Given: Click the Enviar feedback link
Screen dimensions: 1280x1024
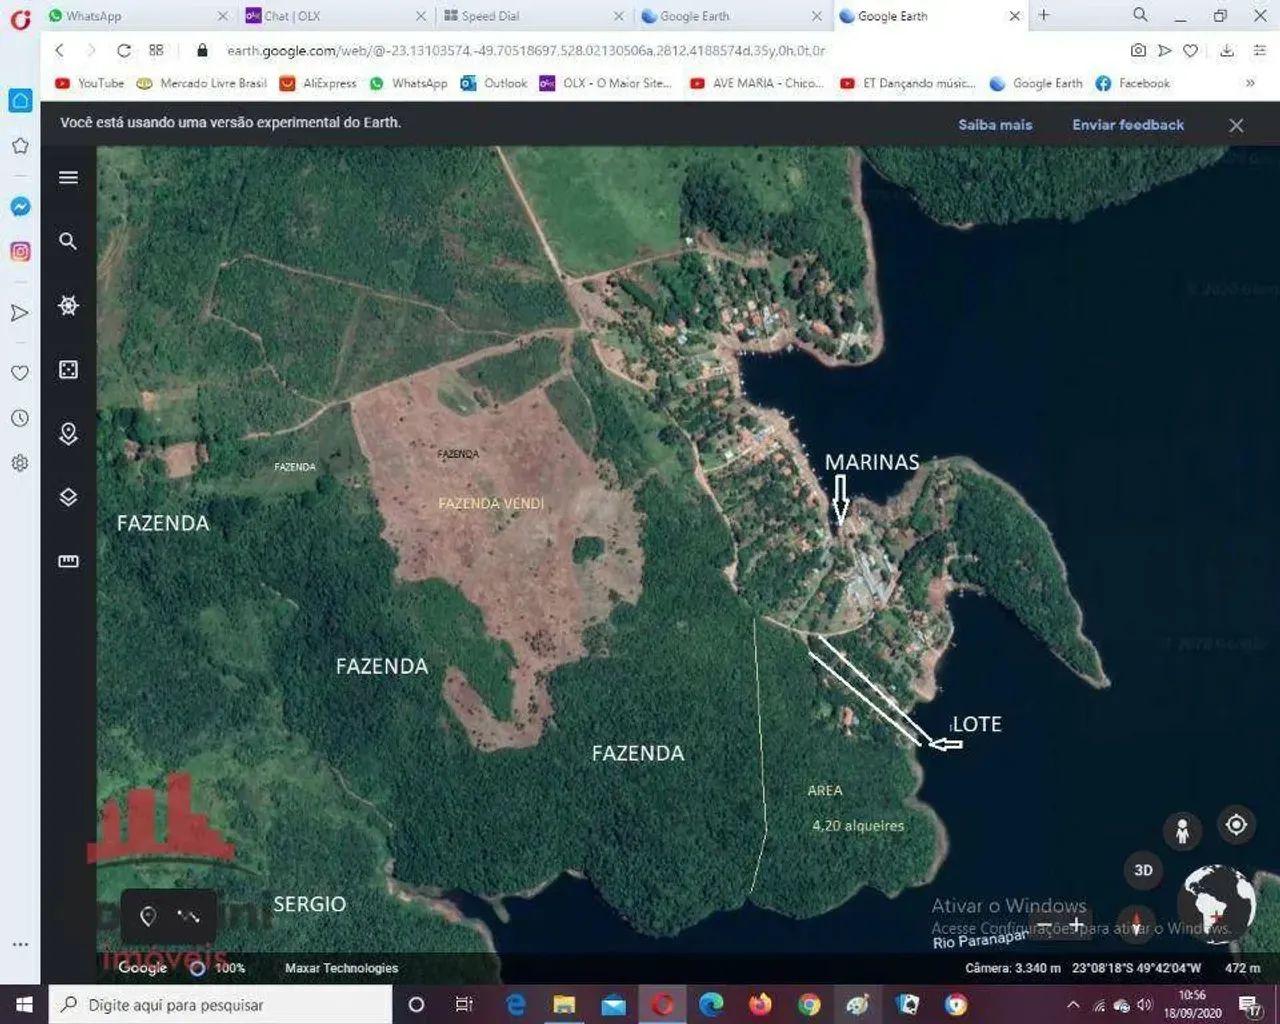Looking at the screenshot, I should (x=1128, y=125).
